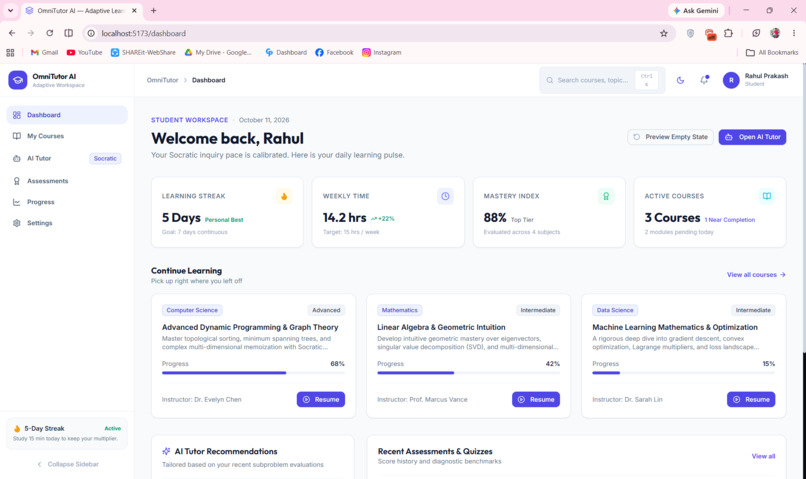Click Instructor: Prof. Marcus Vance text

coord(423,399)
